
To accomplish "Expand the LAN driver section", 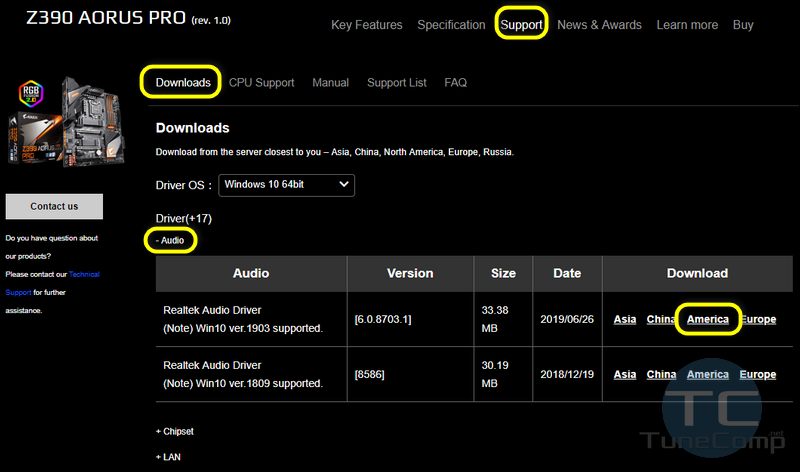I will [168, 457].
